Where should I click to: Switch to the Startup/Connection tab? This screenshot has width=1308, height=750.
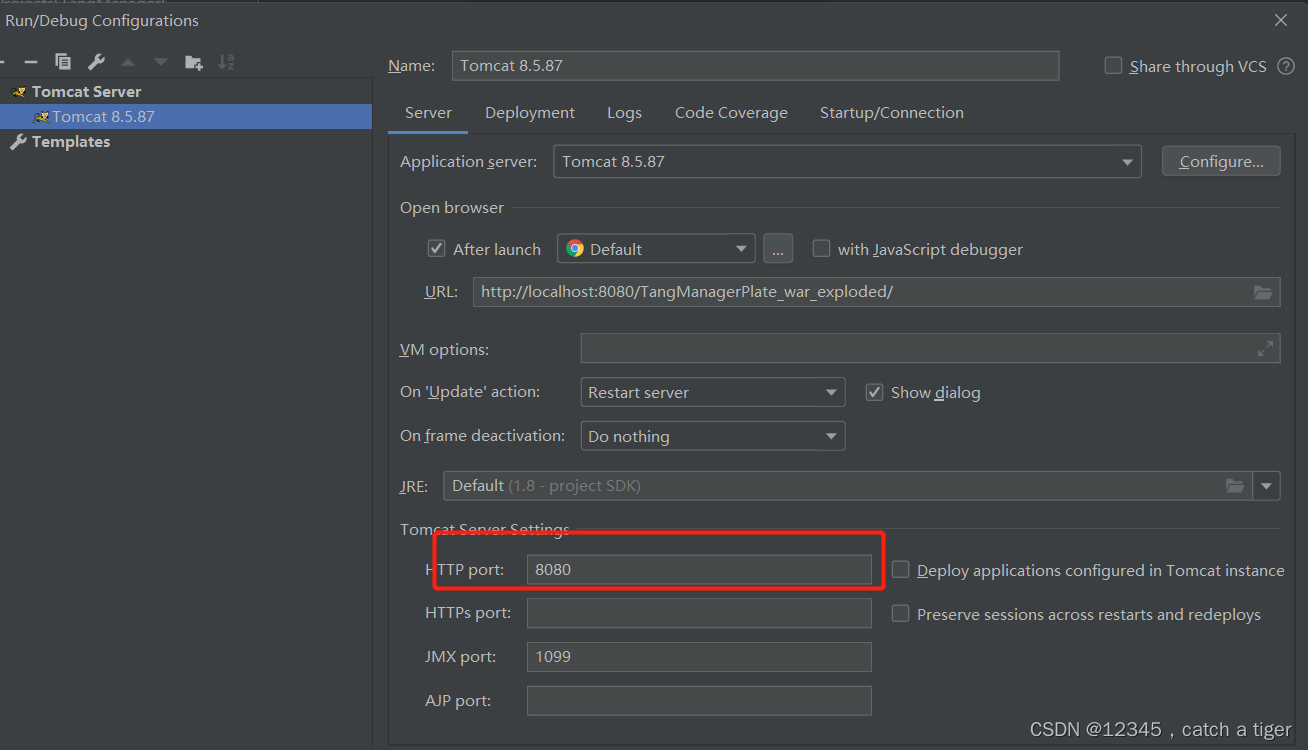point(892,113)
